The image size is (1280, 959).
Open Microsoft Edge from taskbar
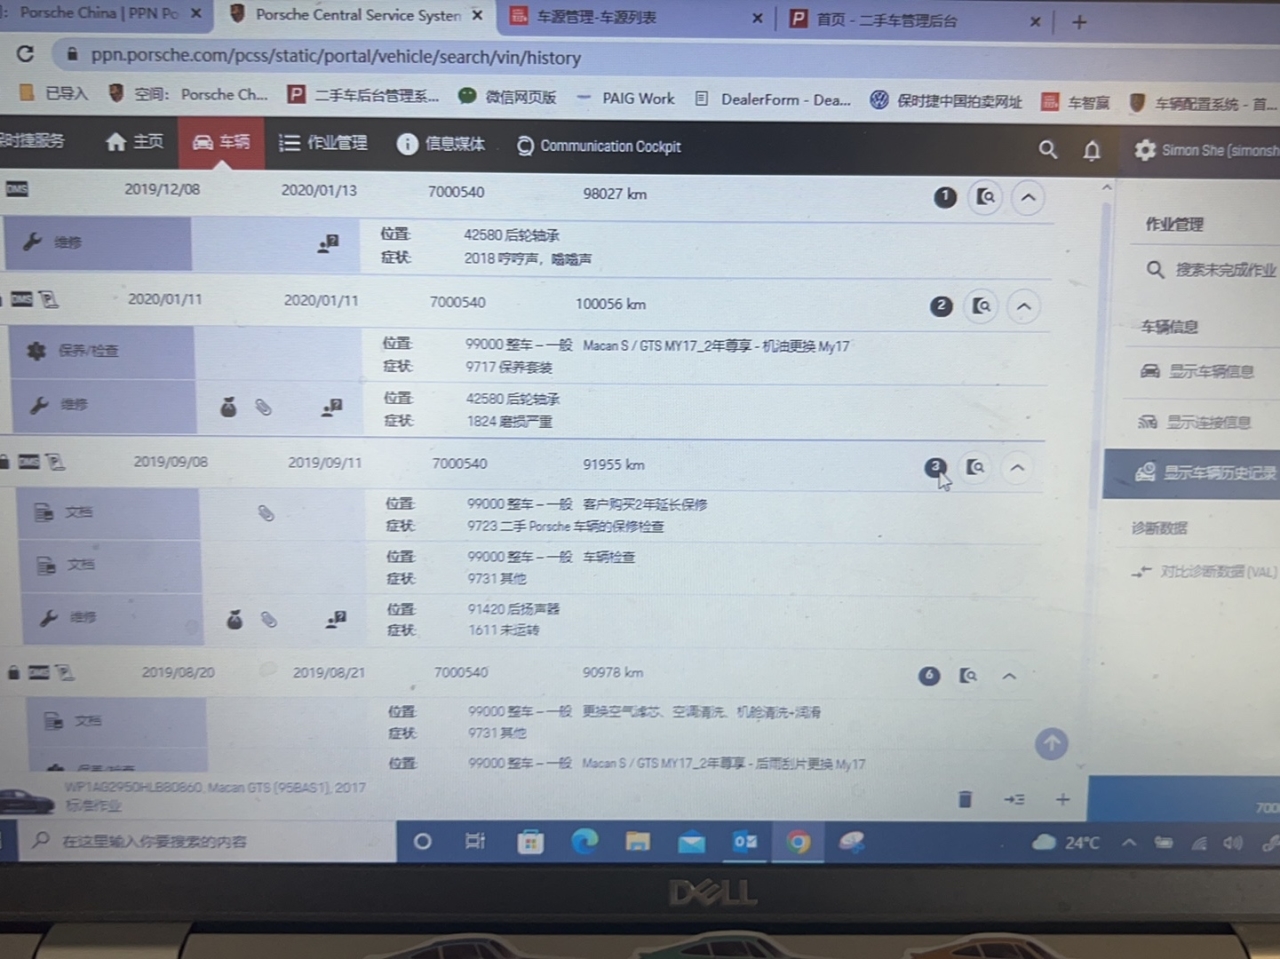[x=584, y=841]
